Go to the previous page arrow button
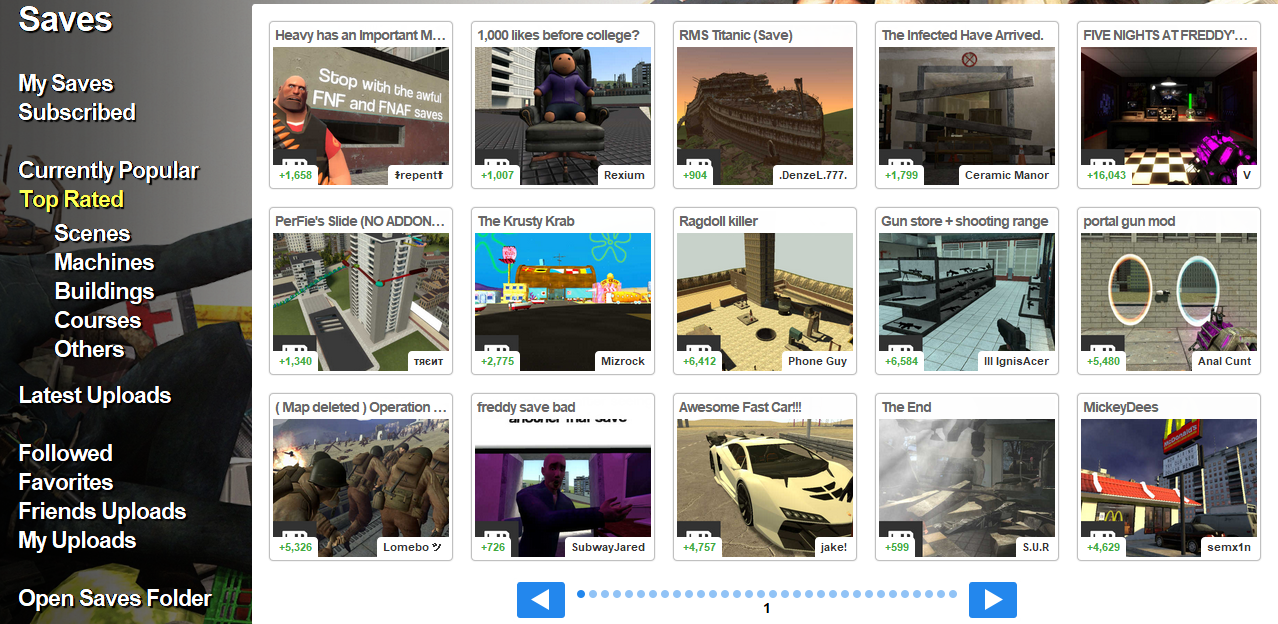1278x624 pixels. pos(541,600)
